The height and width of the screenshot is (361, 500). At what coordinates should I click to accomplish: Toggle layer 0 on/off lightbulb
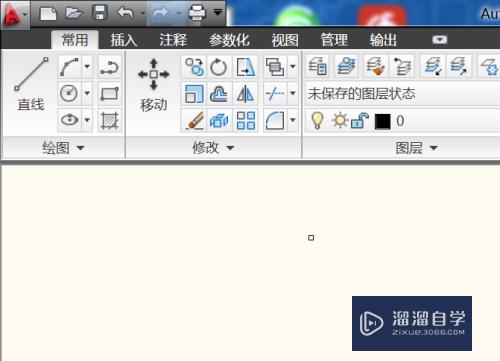coord(317,121)
